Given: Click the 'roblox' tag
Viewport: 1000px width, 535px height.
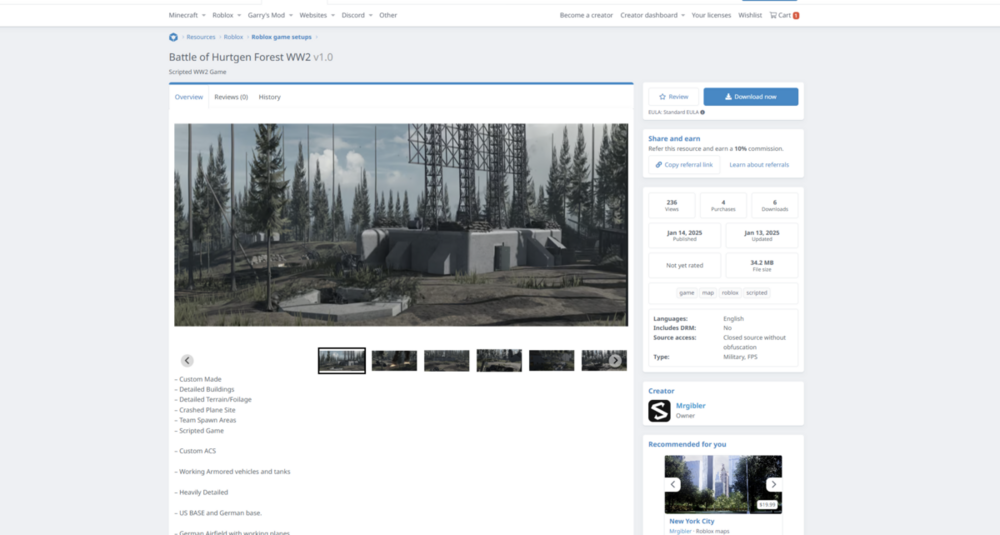Looking at the screenshot, I should coord(730,293).
